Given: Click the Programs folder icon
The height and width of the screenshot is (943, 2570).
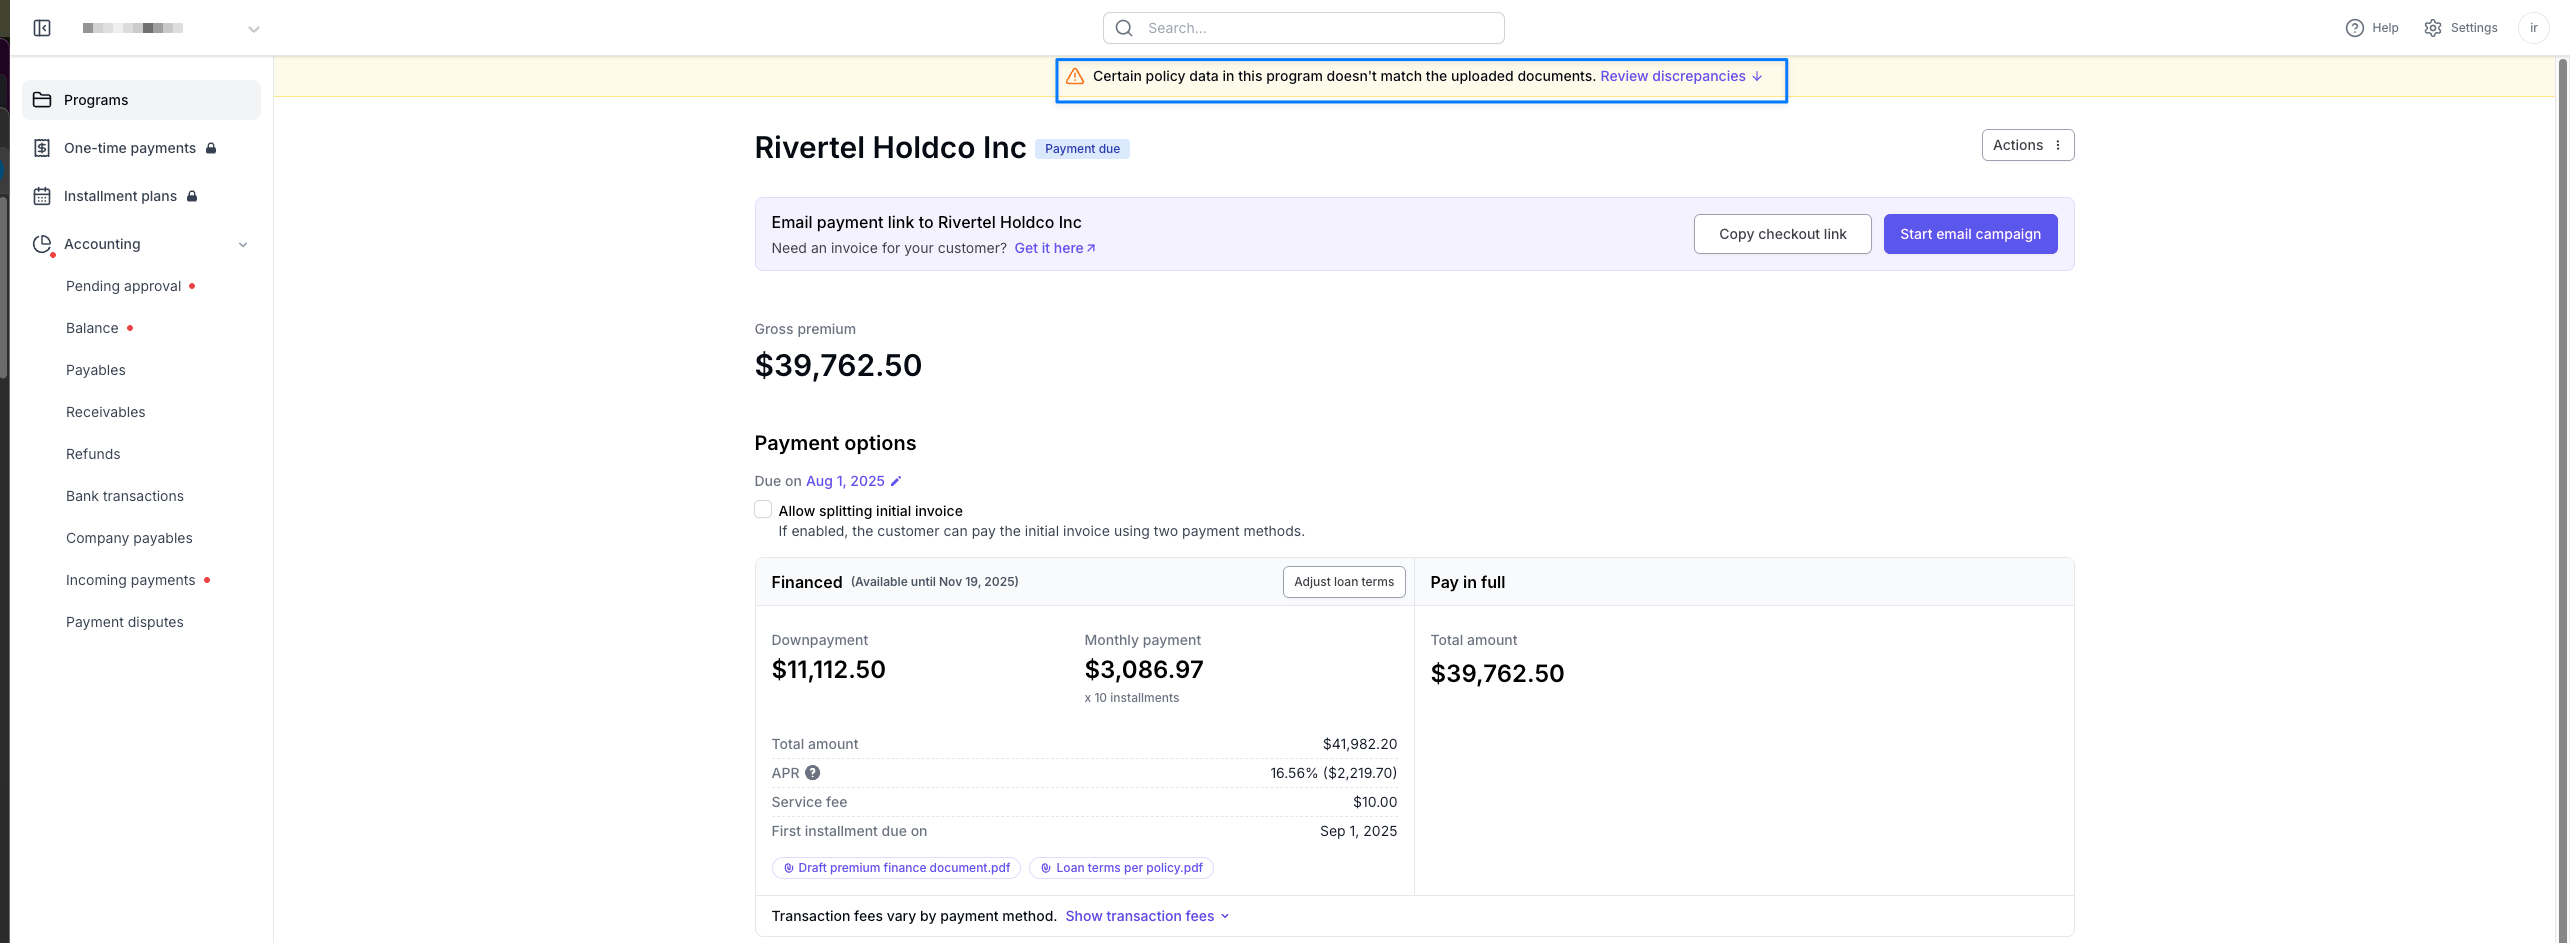Looking at the screenshot, I should tap(42, 100).
